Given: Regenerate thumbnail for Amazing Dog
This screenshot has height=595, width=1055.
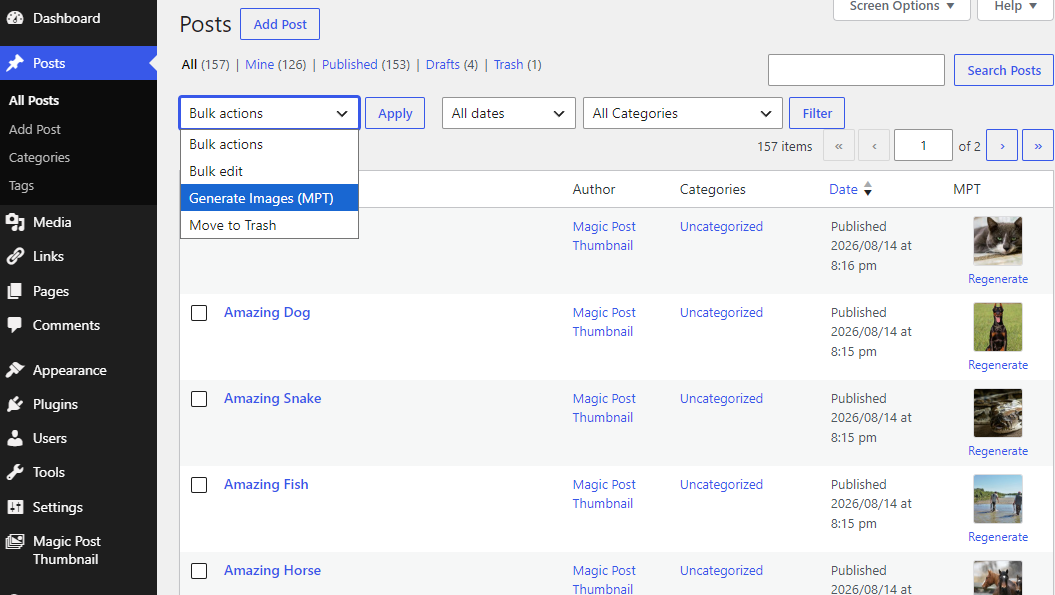Looking at the screenshot, I should [x=998, y=365].
